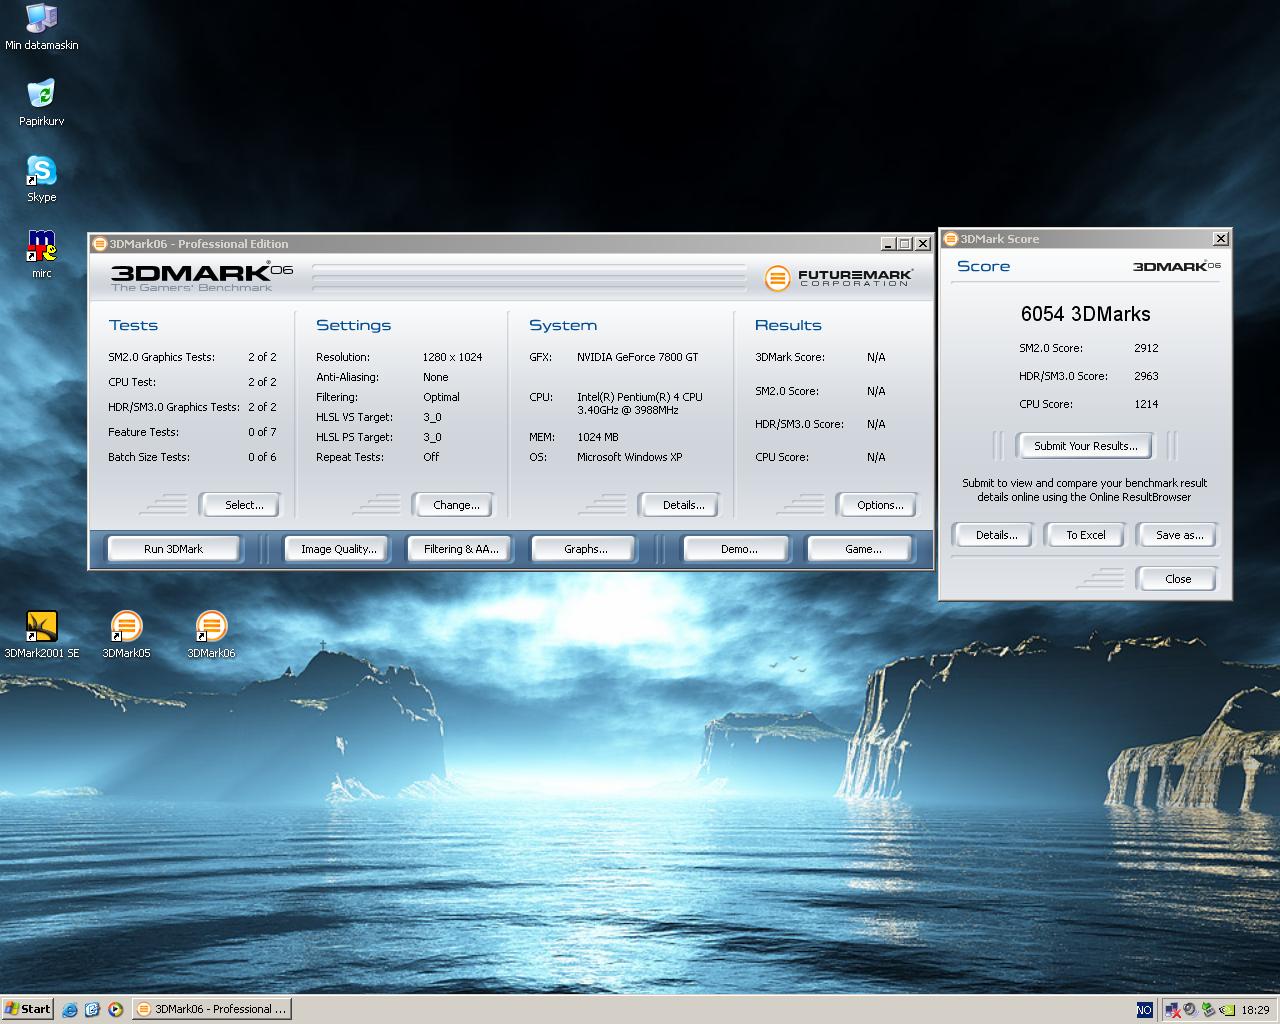Open the NVIDIA tray icon
This screenshot has width=1280, height=1024.
(x=1226, y=1010)
